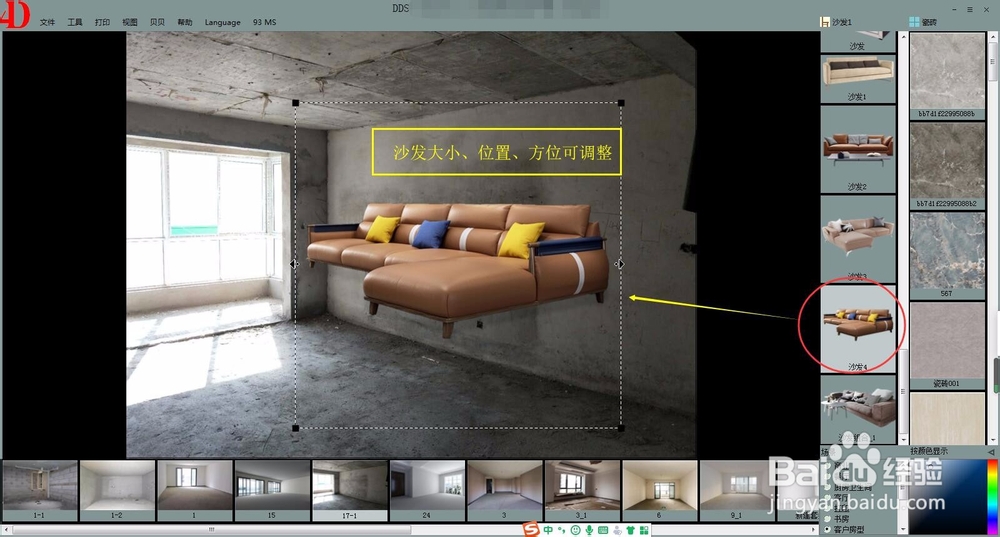Click the scene strip scroll-left arrow

pyautogui.click(x=6, y=529)
